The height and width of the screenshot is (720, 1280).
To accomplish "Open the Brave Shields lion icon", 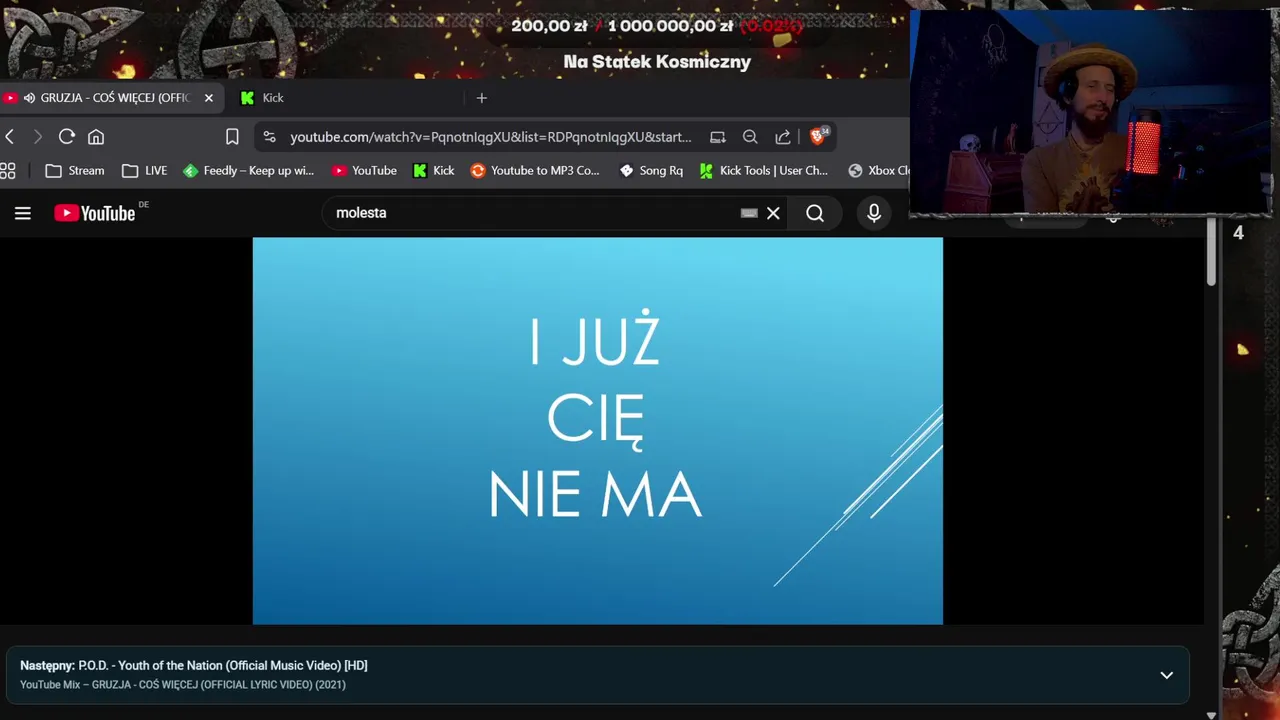I will pos(818,136).
